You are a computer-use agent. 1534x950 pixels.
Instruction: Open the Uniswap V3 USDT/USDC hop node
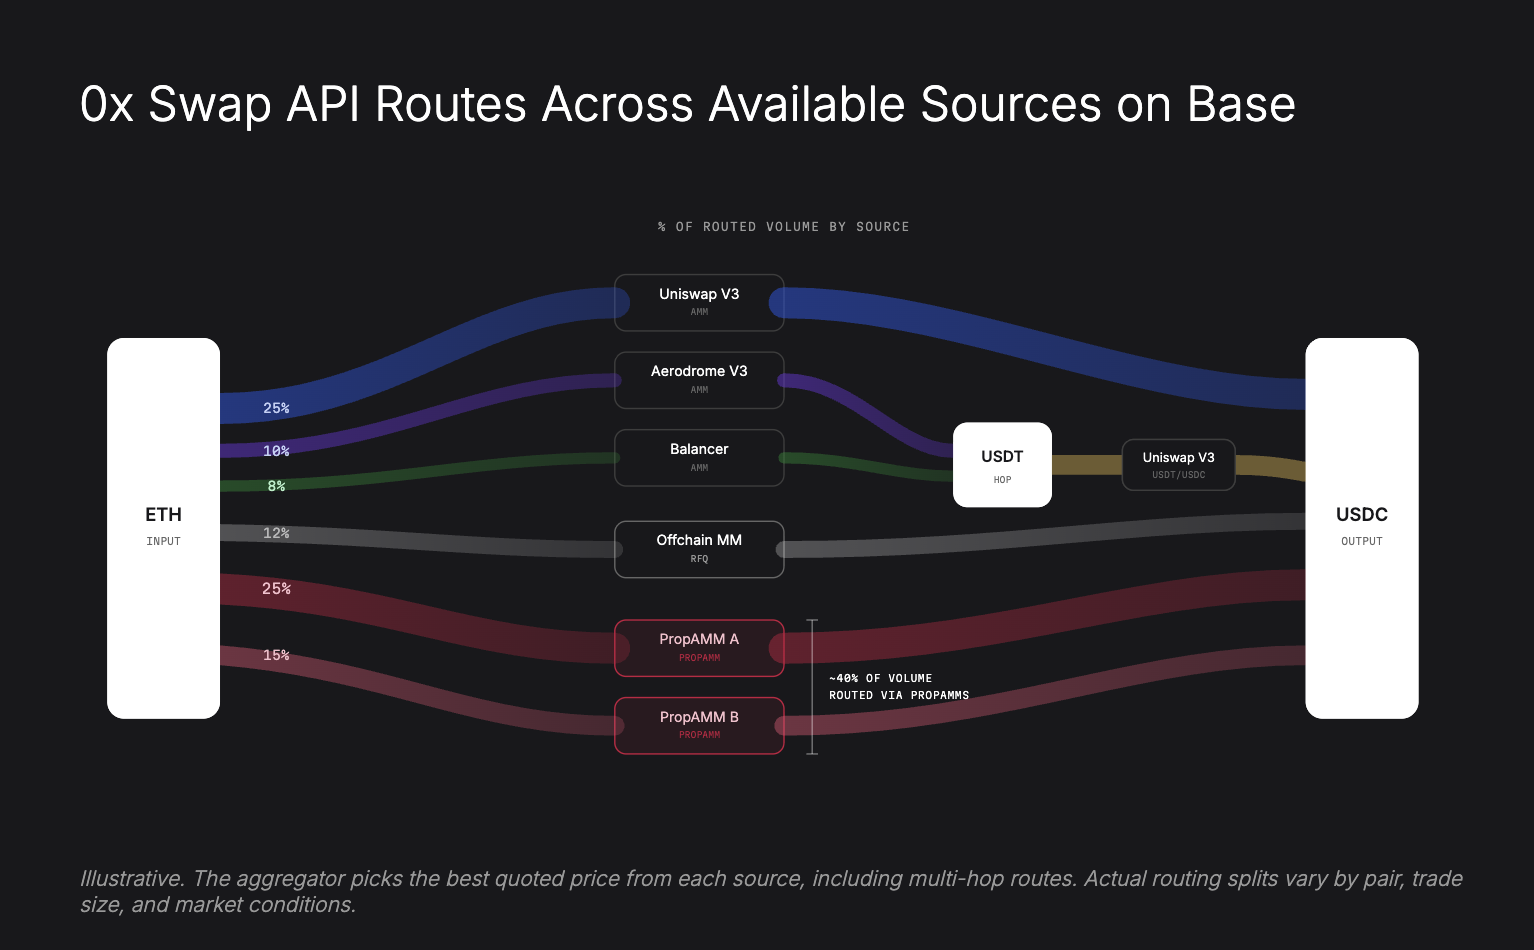(1178, 464)
